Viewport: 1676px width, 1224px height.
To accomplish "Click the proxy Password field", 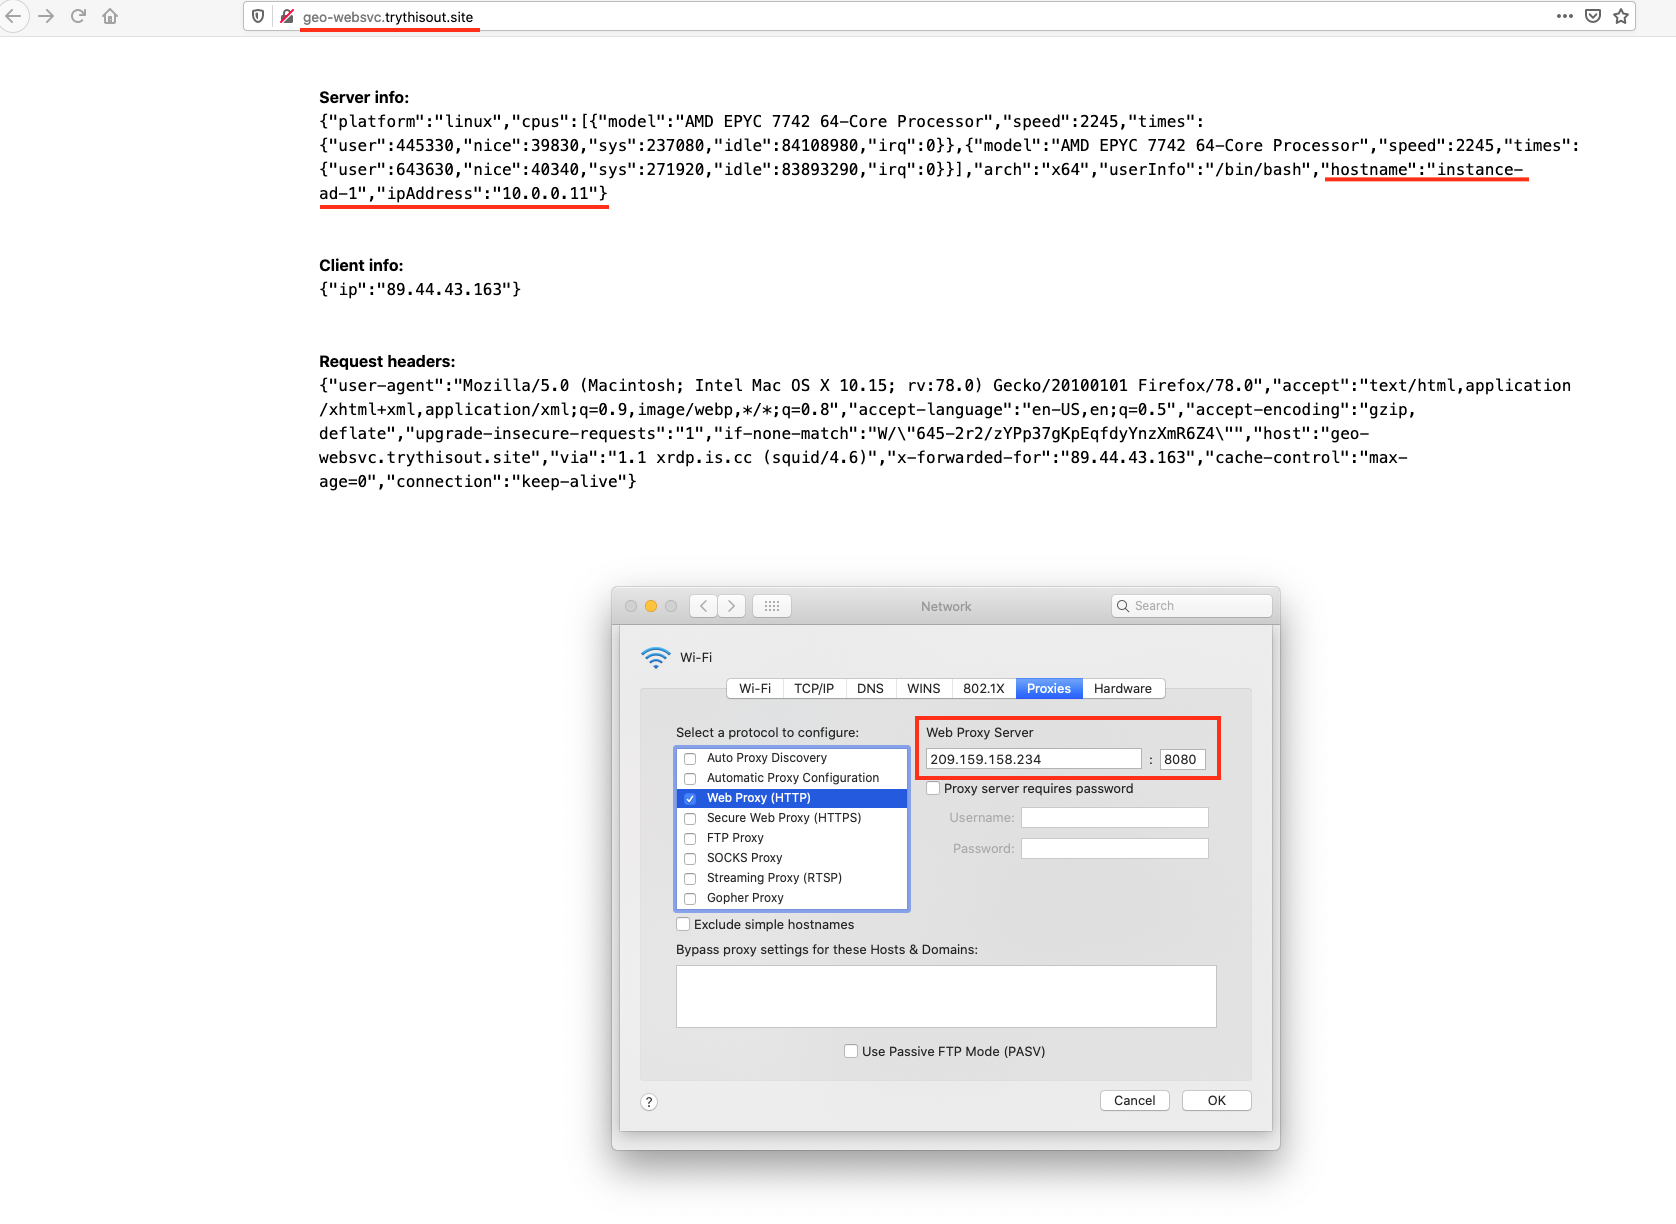I will 1115,849.
